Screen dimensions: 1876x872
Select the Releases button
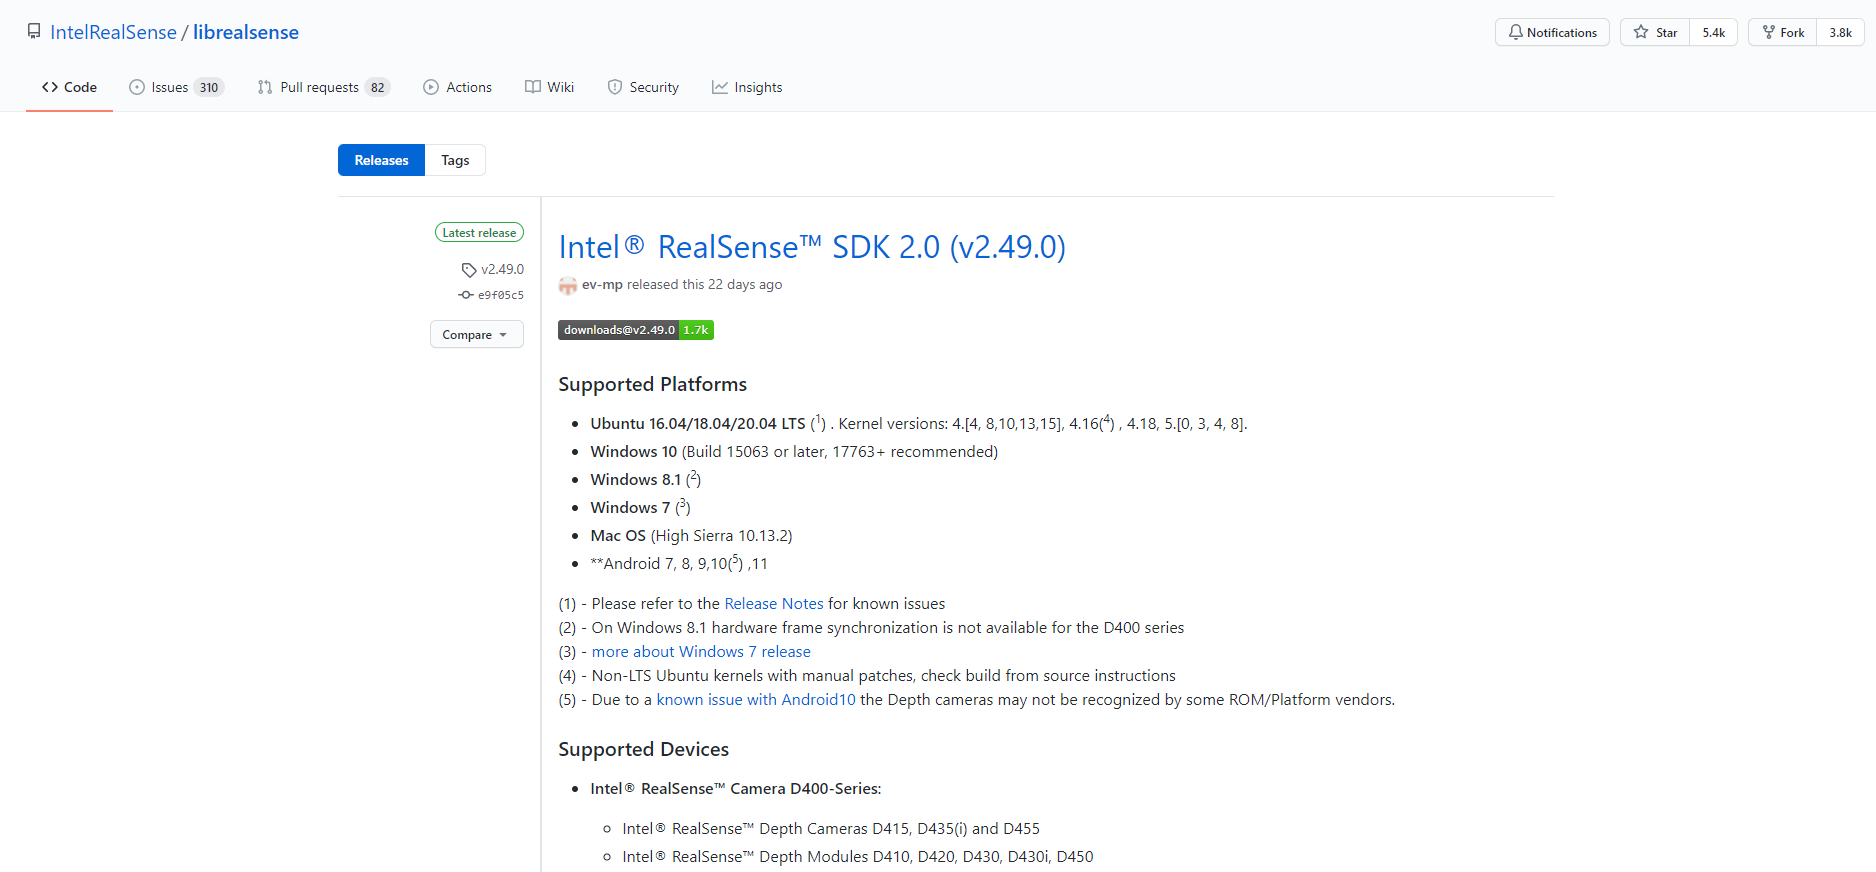(x=381, y=160)
